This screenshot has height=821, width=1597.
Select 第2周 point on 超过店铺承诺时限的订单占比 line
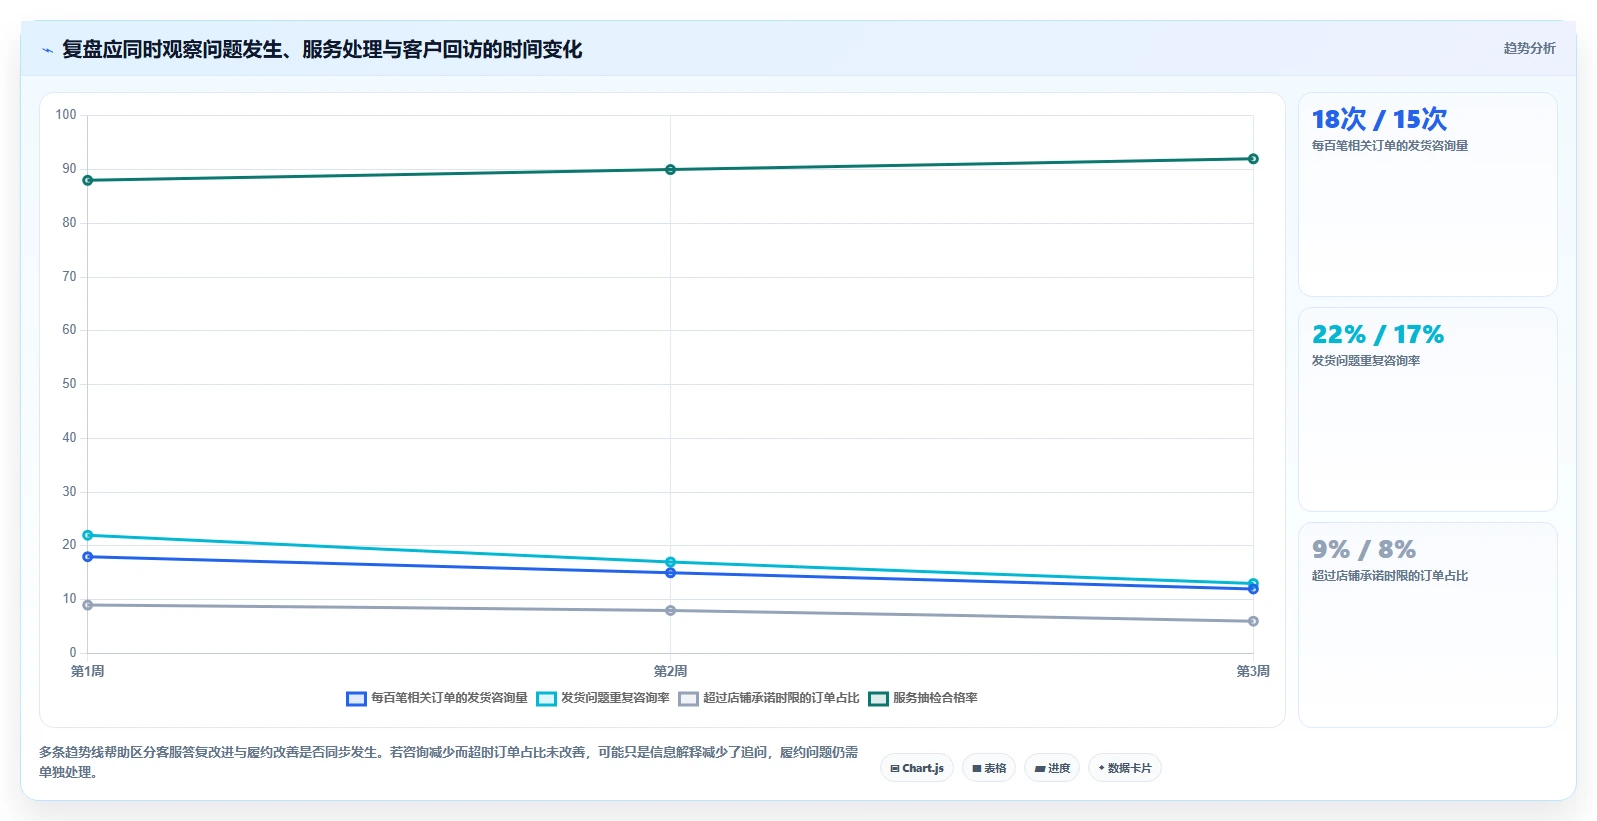tap(670, 611)
